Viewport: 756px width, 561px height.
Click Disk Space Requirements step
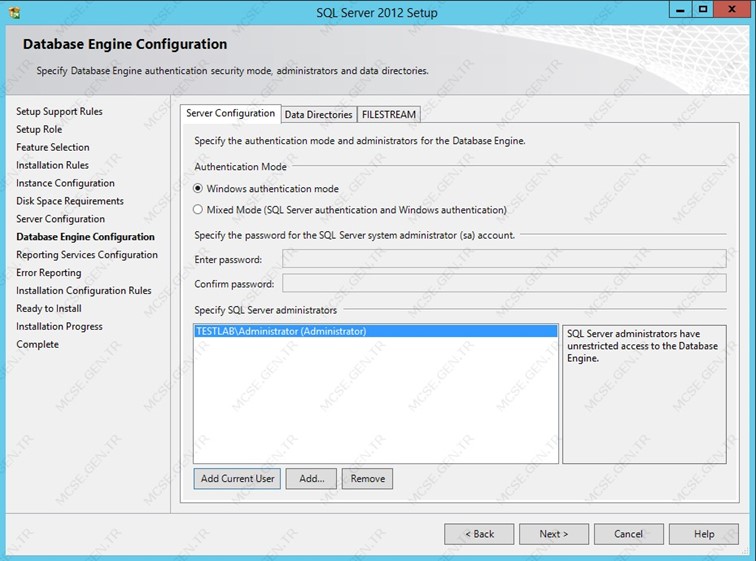tap(70, 201)
